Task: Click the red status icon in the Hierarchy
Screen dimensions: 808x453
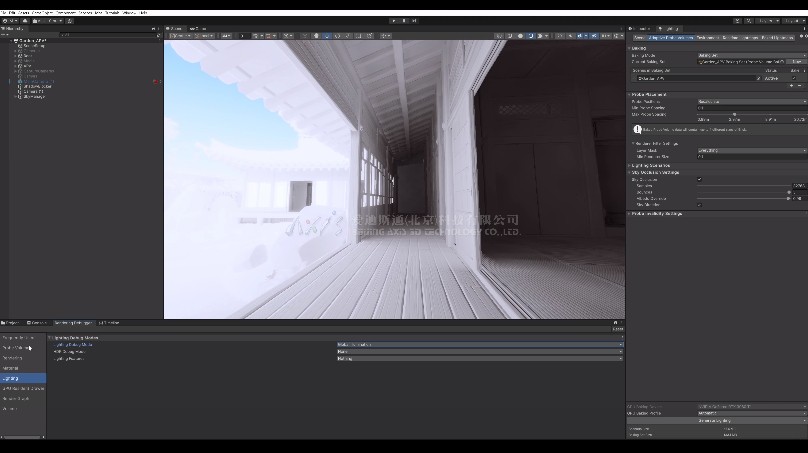Action: point(156,81)
